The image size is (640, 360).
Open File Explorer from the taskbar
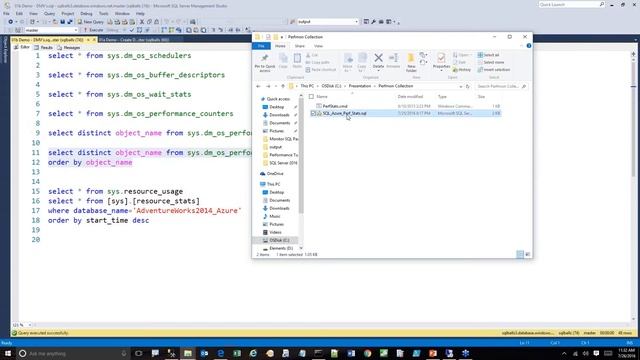tap(188, 353)
